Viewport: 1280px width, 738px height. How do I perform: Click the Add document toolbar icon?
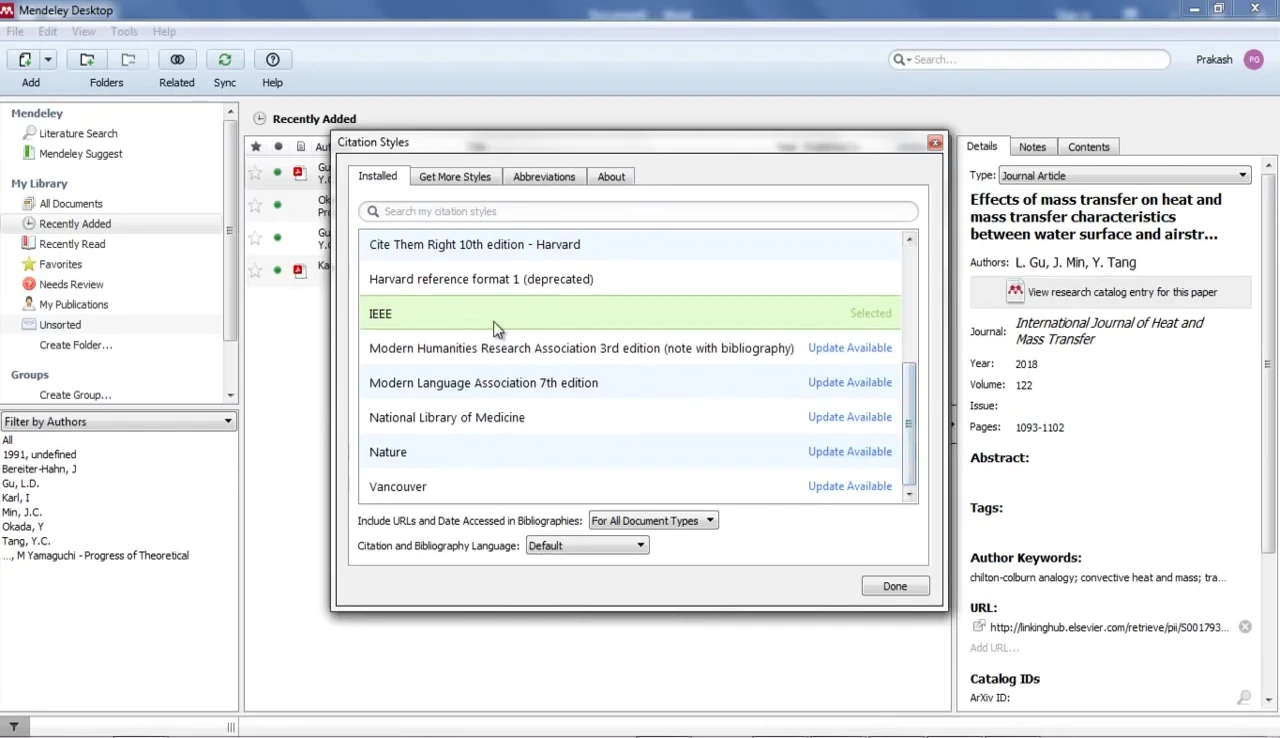25,60
